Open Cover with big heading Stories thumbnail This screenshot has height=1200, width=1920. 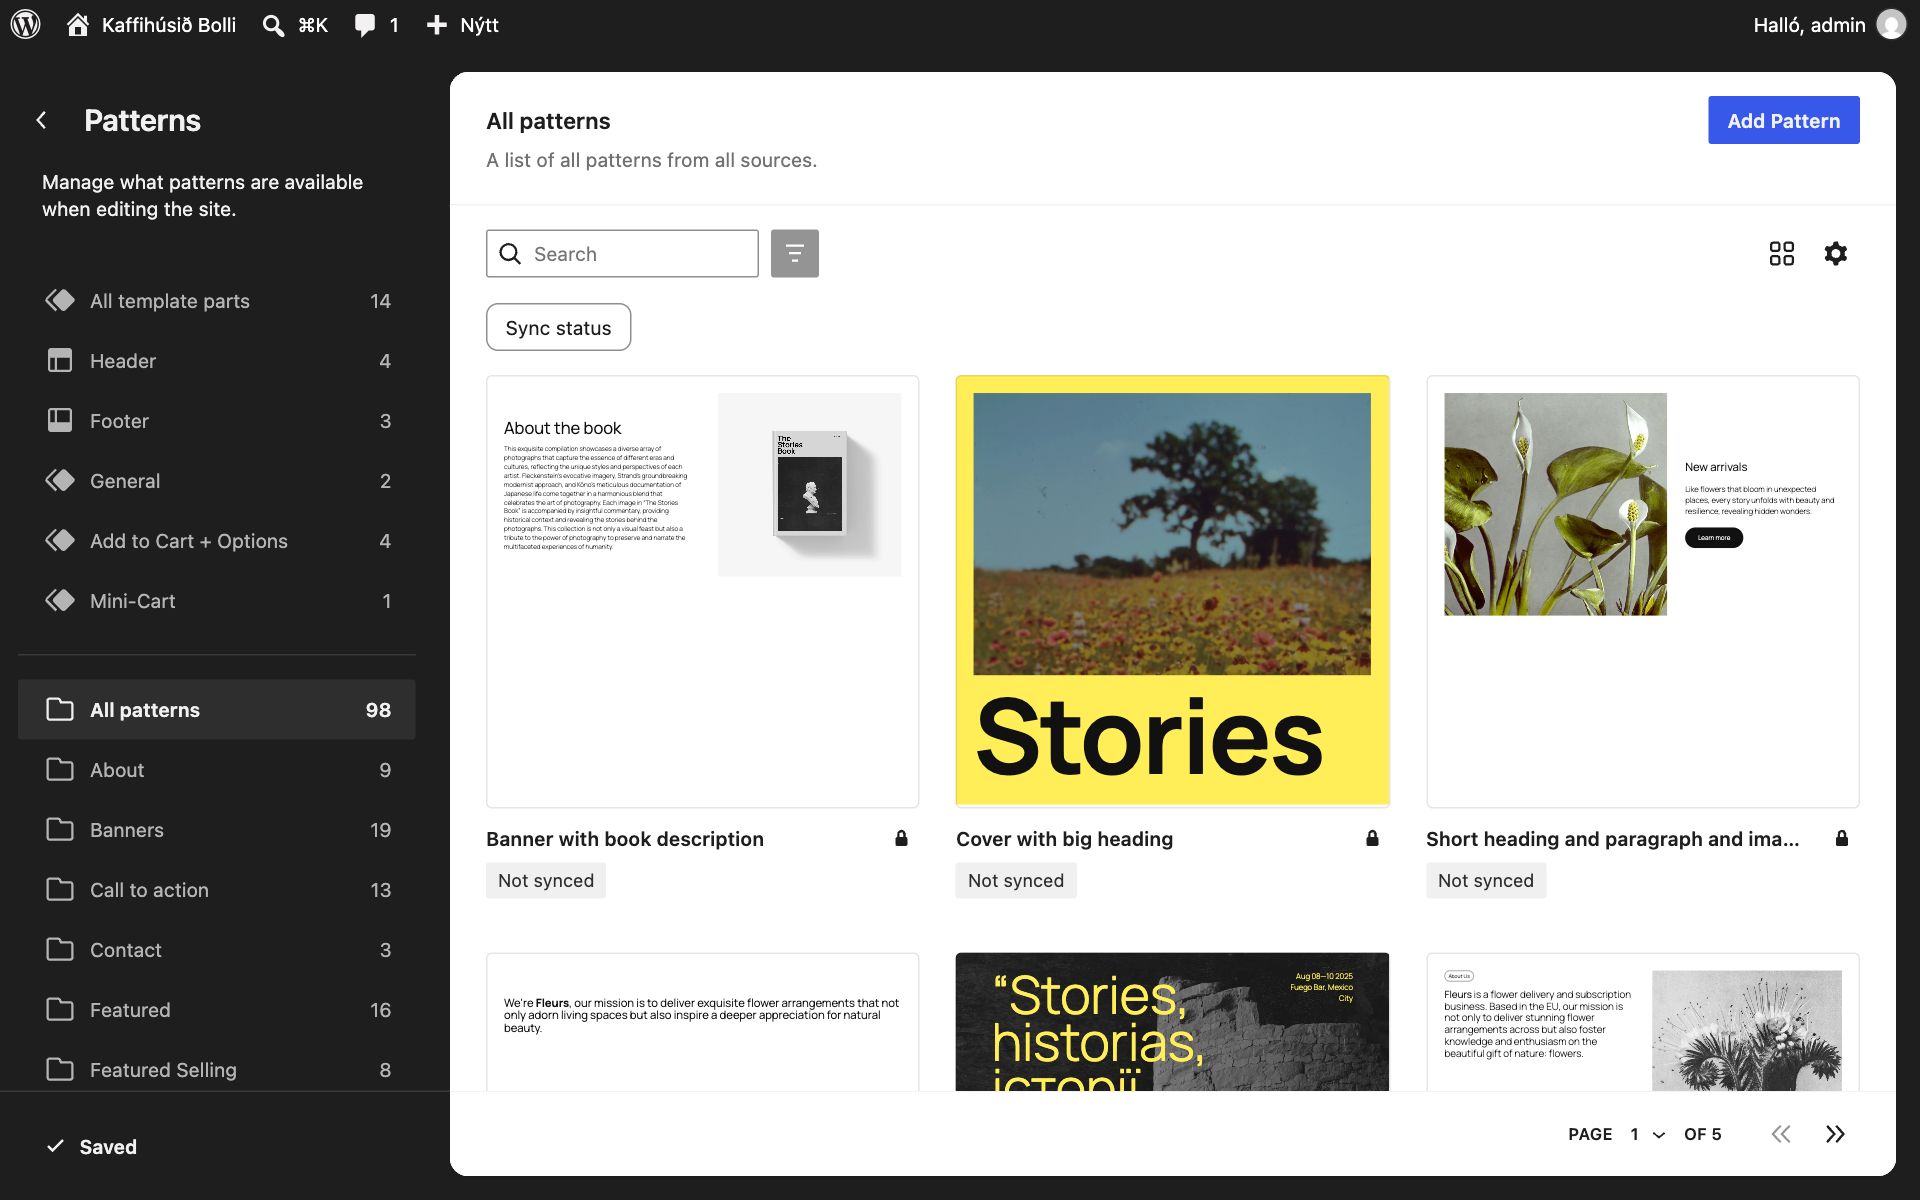[x=1172, y=591]
